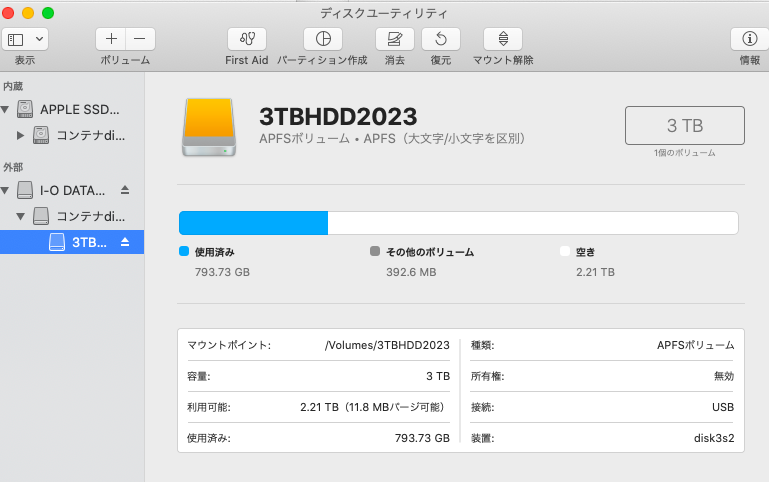Add a volume with the plus button
The image size is (769, 482).
(x=111, y=39)
